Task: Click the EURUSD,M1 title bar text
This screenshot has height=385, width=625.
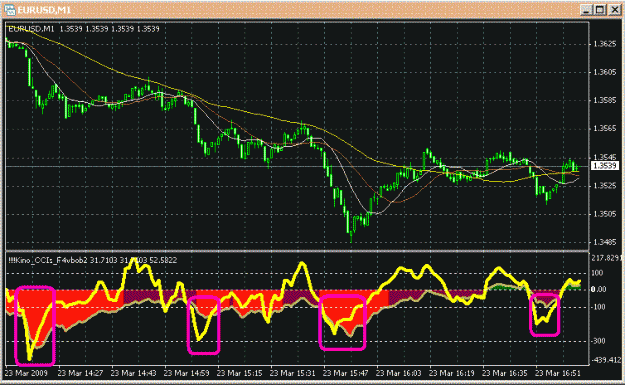Action: pyautogui.click(x=44, y=10)
